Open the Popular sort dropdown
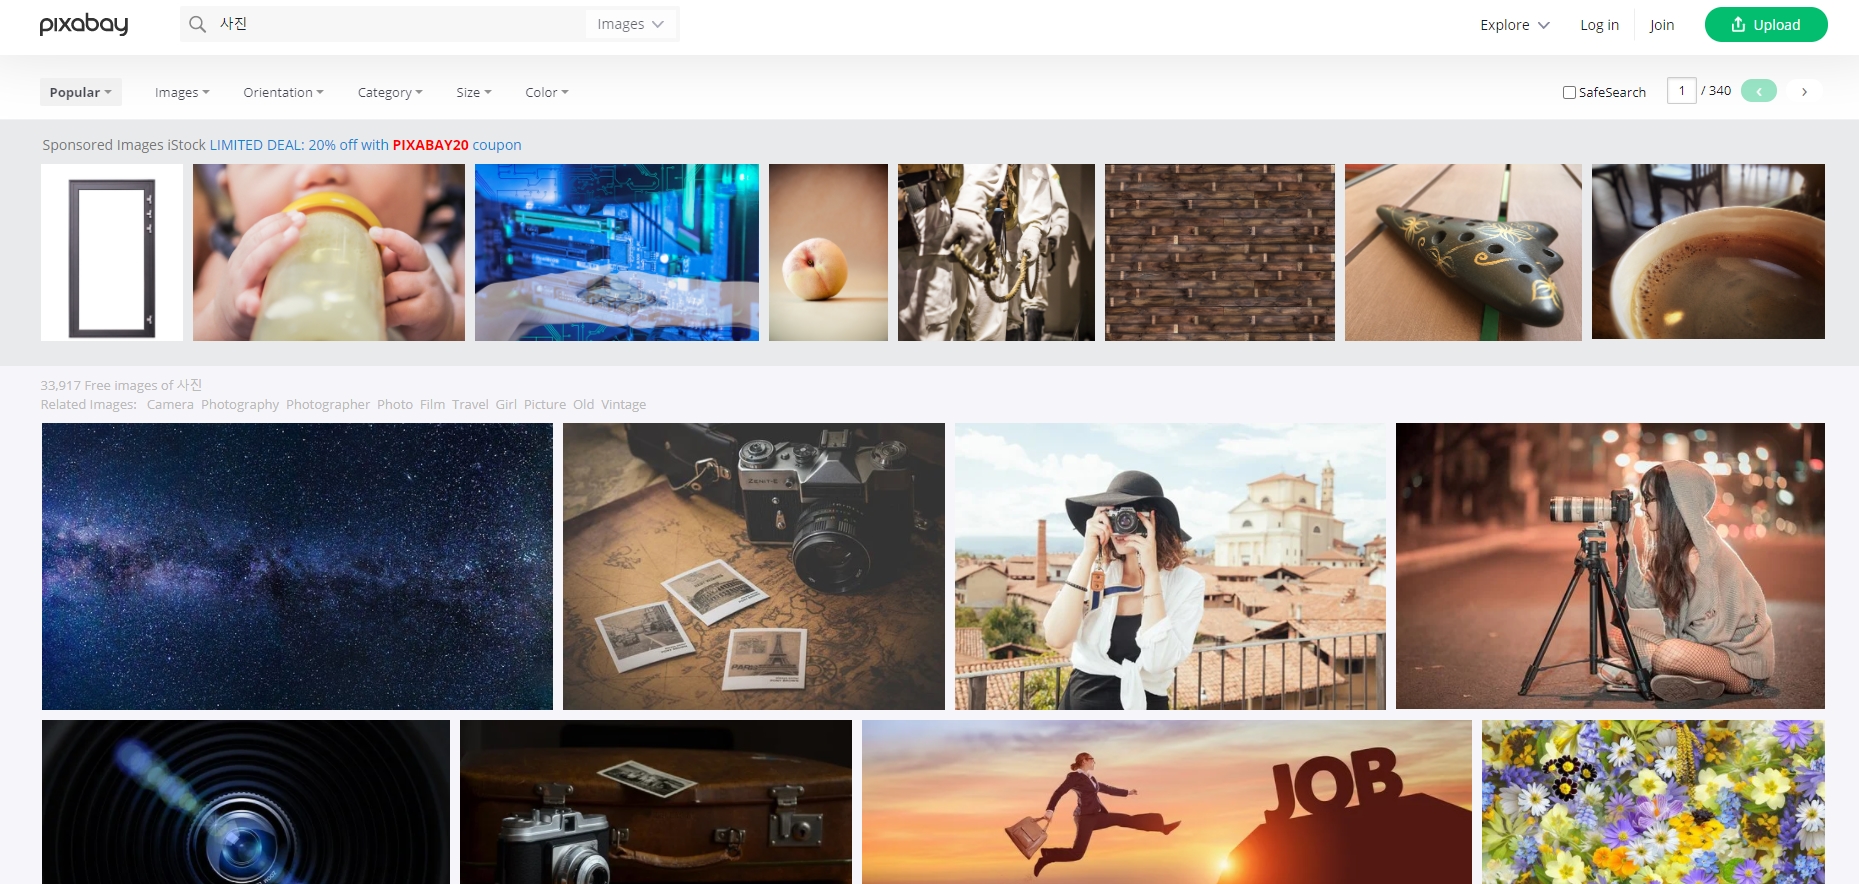This screenshot has width=1859, height=884. coord(80,92)
